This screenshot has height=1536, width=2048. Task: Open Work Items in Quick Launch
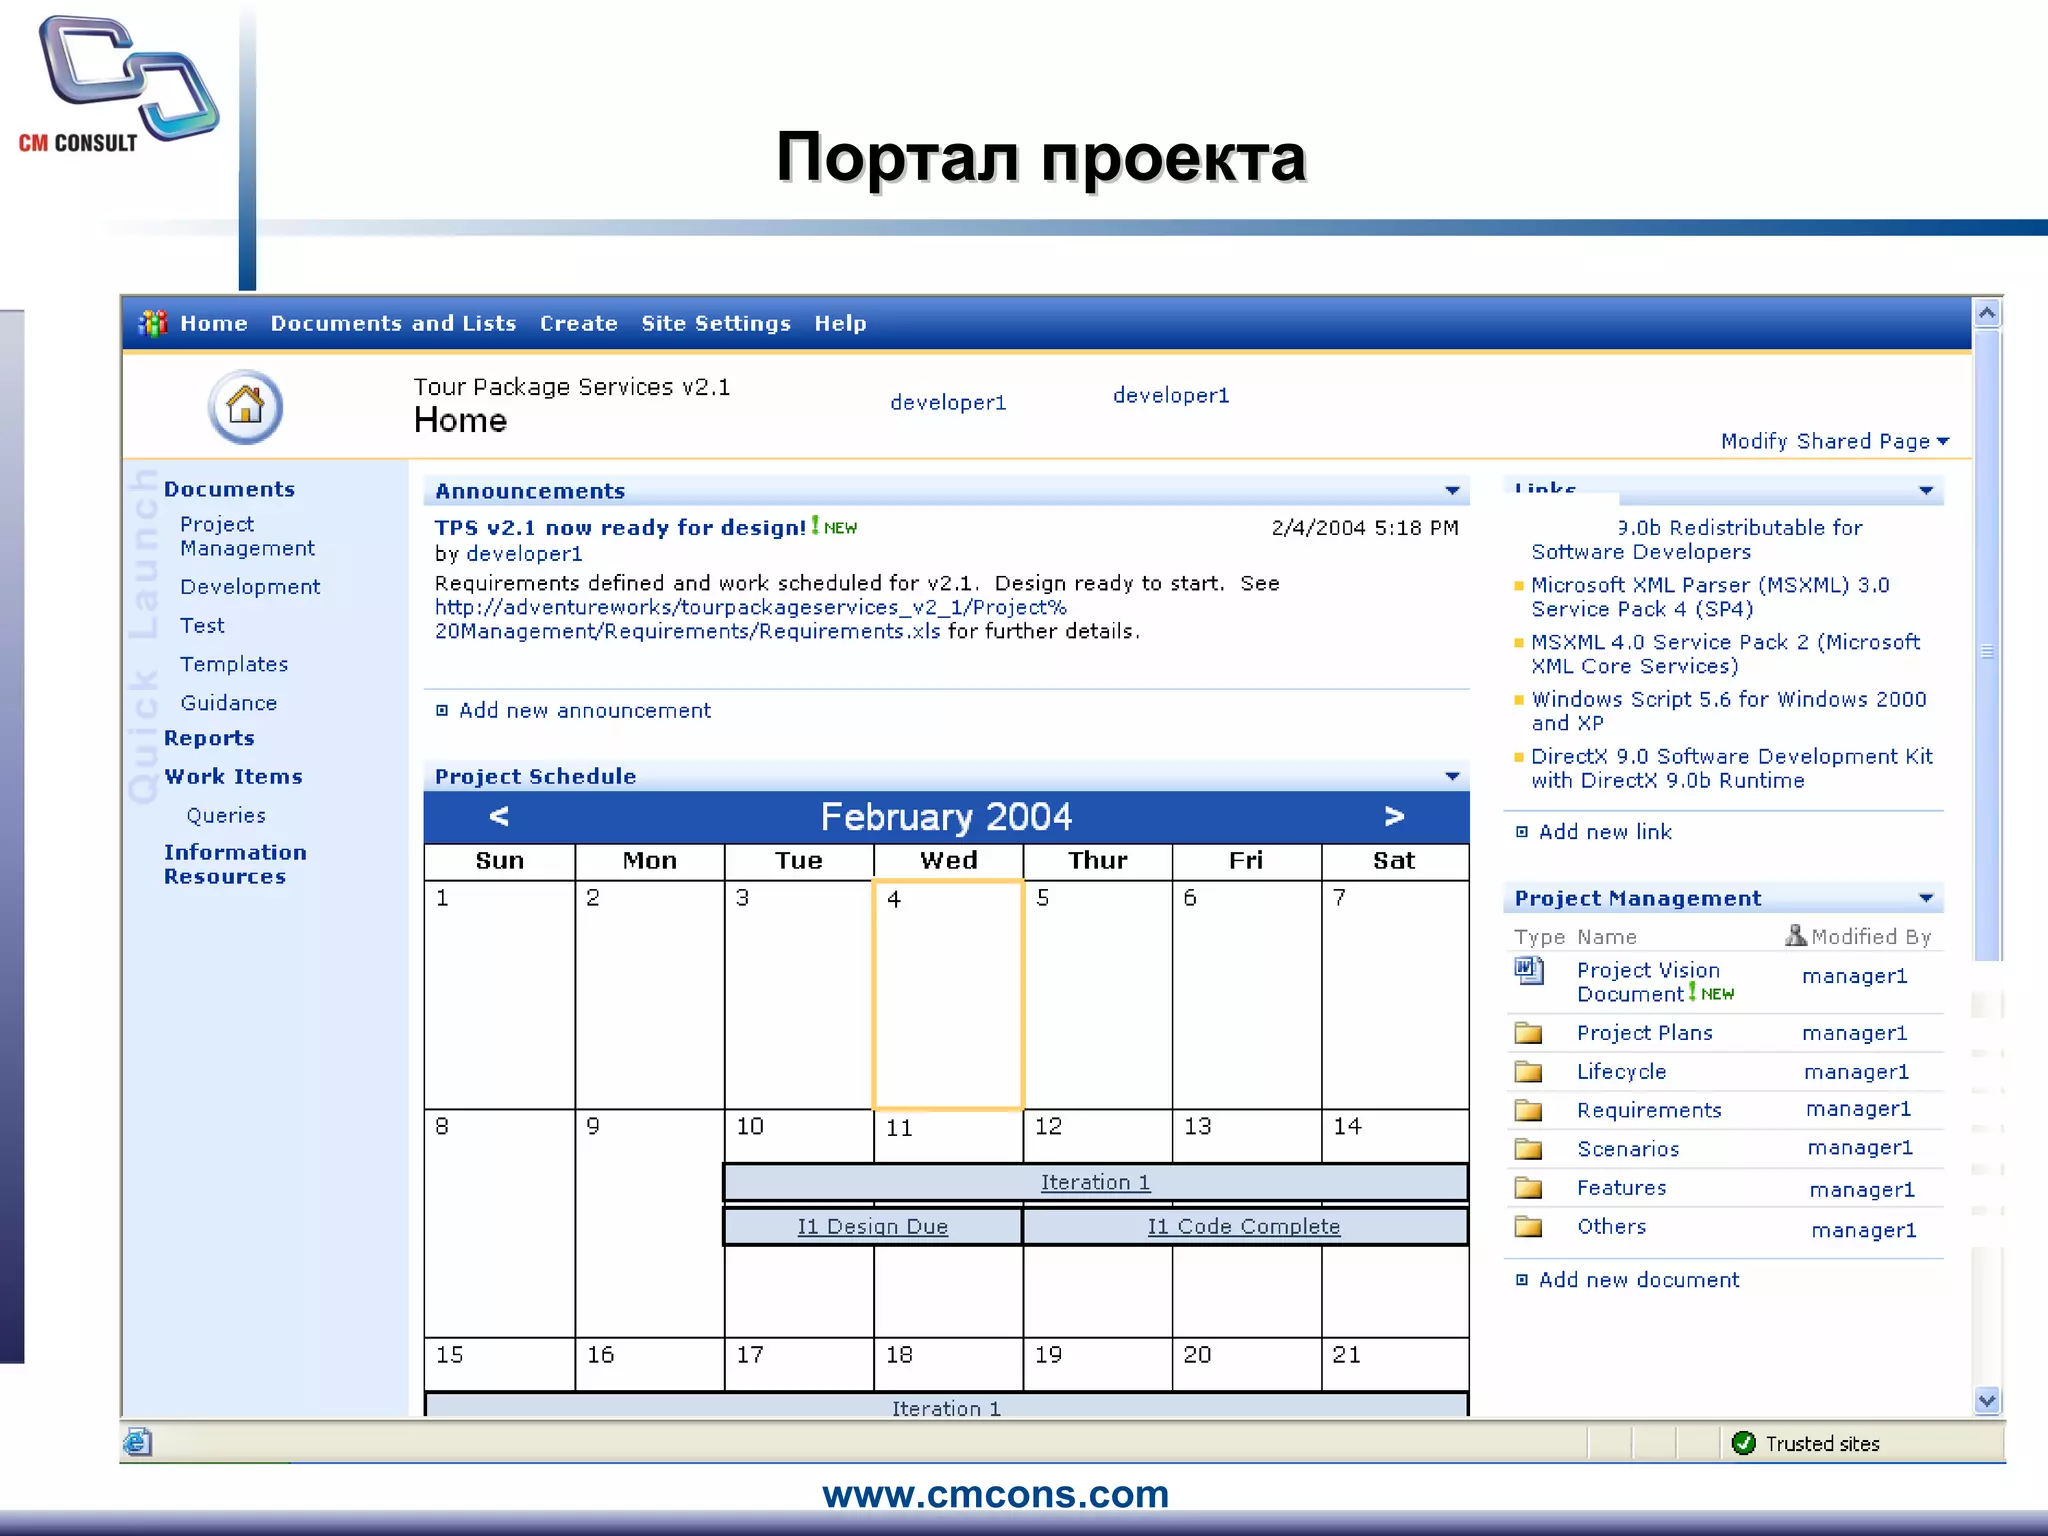tap(233, 776)
